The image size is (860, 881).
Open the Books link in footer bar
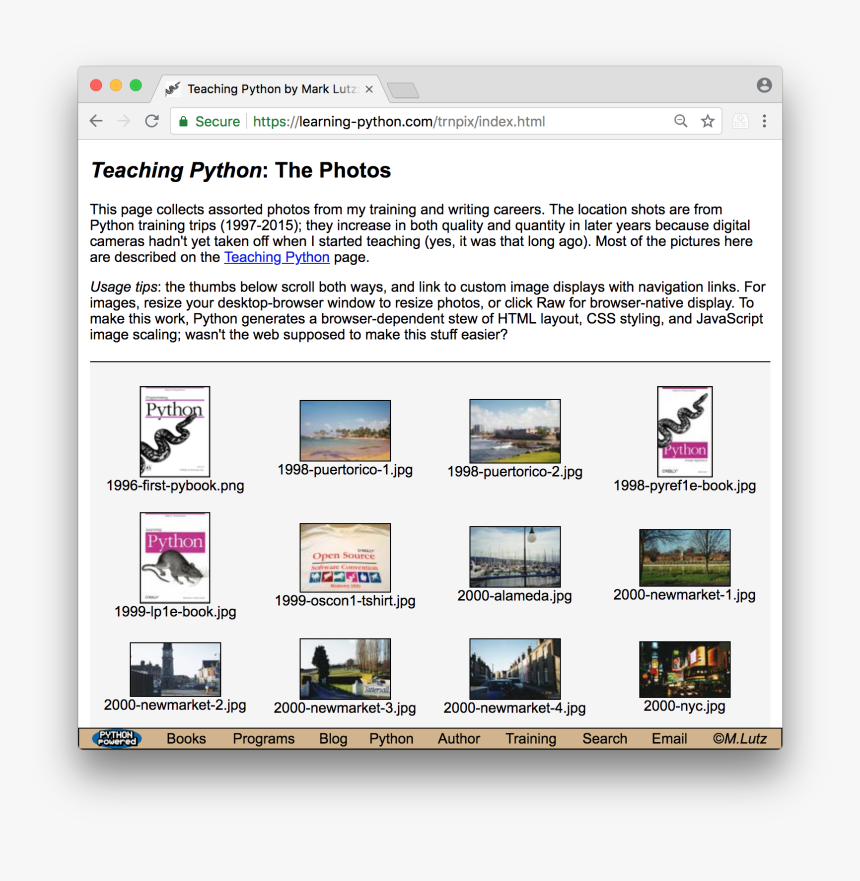click(186, 738)
